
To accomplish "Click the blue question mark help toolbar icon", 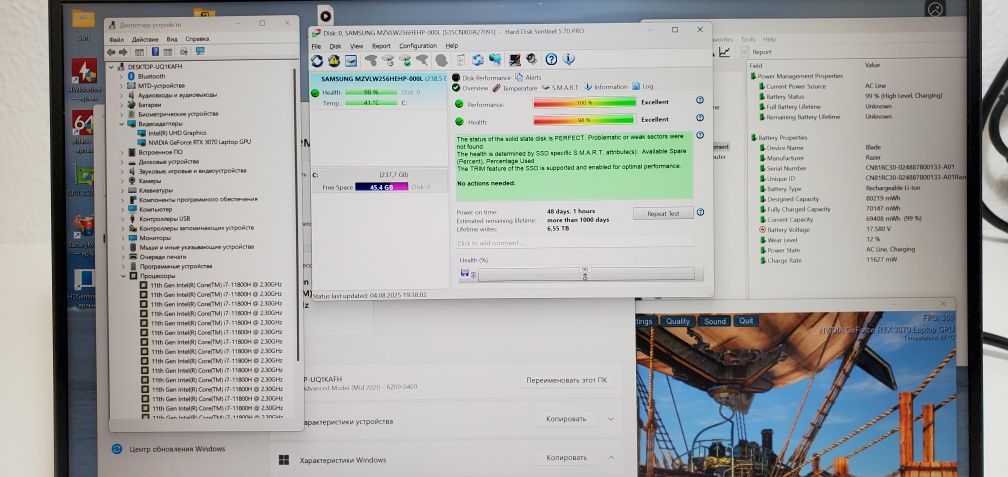I will coord(551,60).
